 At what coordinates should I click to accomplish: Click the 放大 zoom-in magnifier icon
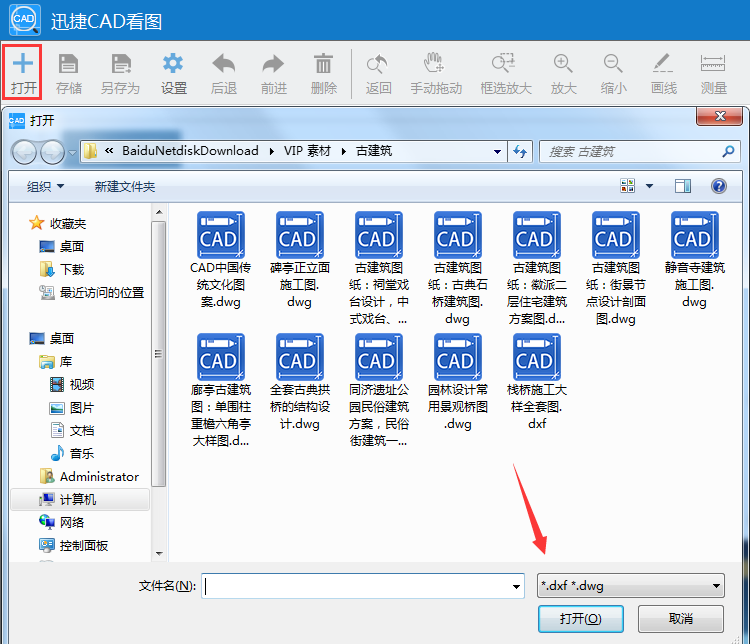[563, 64]
